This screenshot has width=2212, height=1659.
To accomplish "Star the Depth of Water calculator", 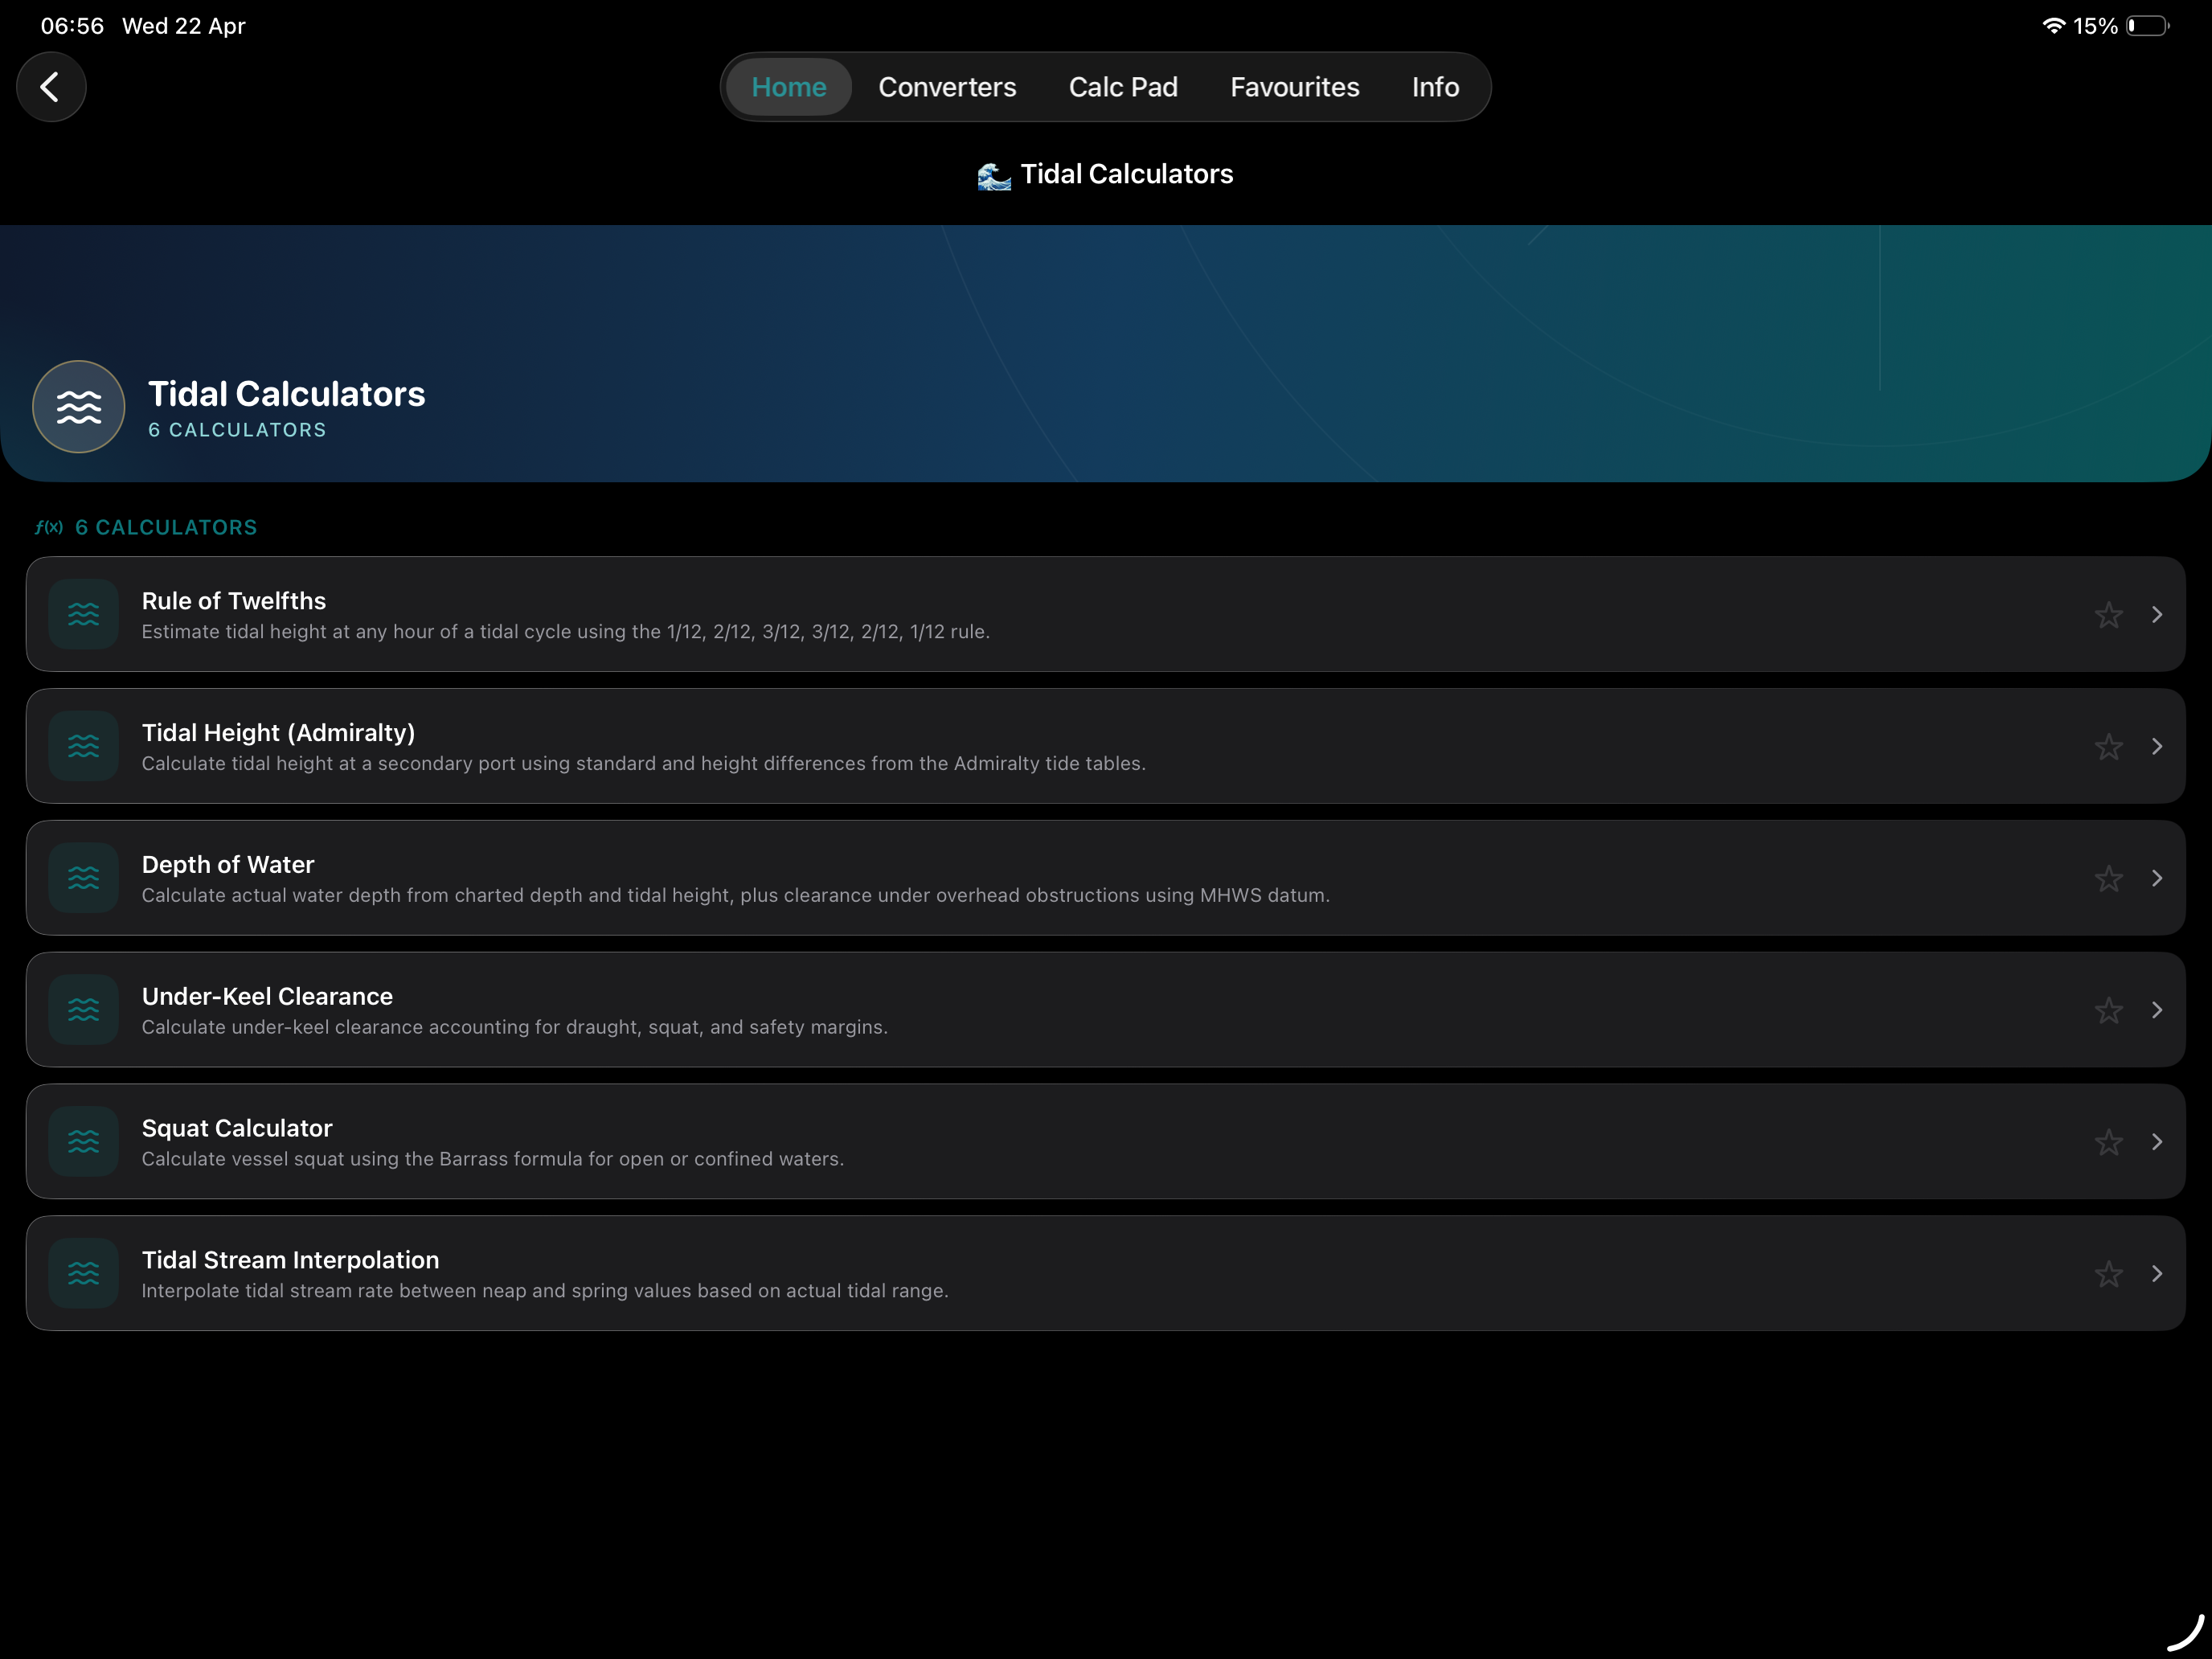I will pos(2109,878).
